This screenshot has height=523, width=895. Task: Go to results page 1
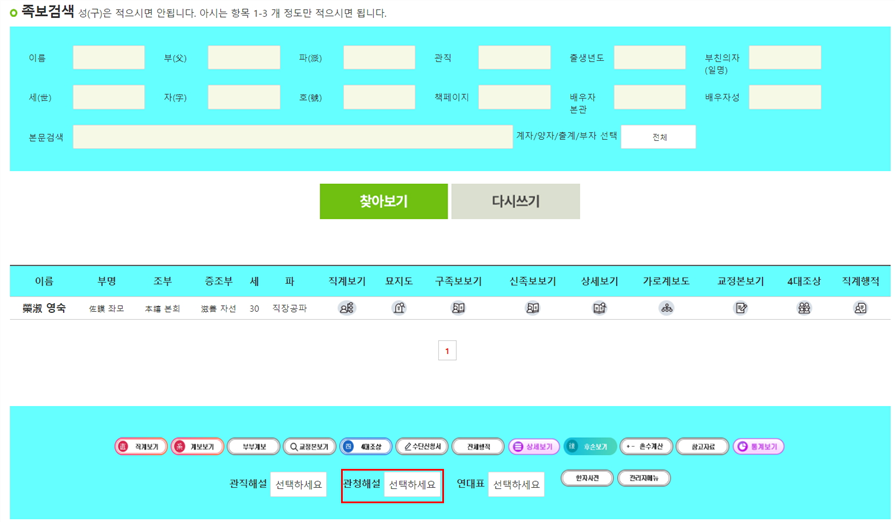click(x=447, y=351)
